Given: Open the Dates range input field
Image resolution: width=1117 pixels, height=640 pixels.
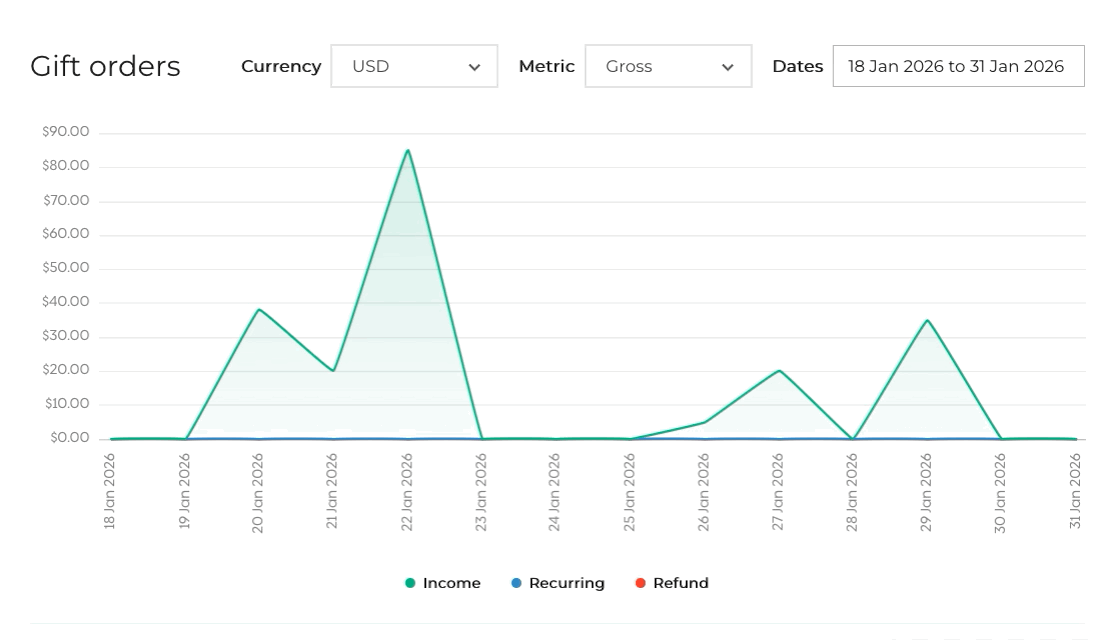Looking at the screenshot, I should 957,66.
